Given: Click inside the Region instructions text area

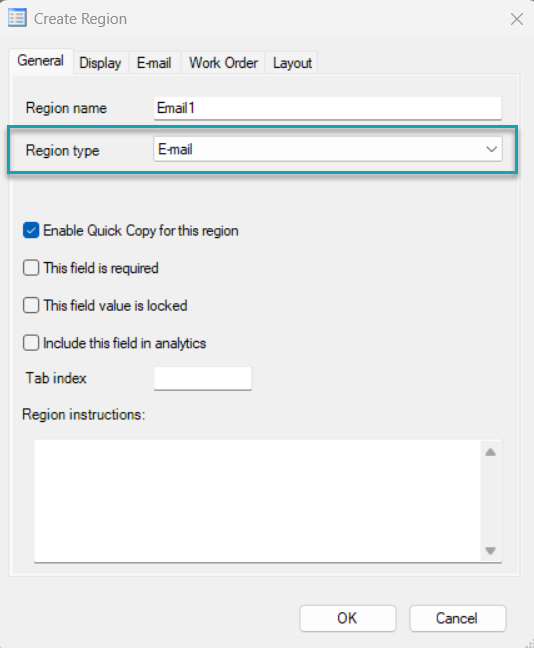Looking at the screenshot, I should point(257,501).
